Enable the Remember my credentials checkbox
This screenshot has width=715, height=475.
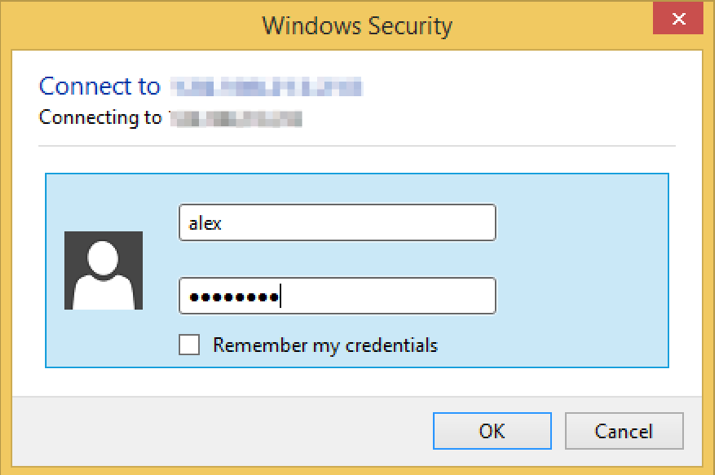point(189,346)
